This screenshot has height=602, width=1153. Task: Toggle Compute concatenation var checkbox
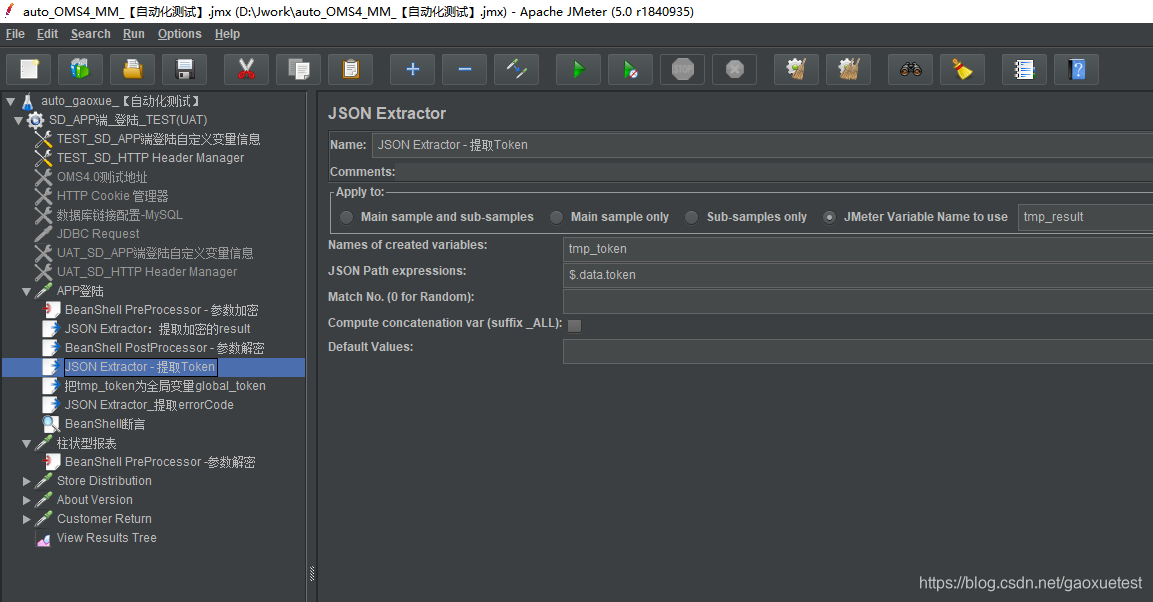pos(574,326)
